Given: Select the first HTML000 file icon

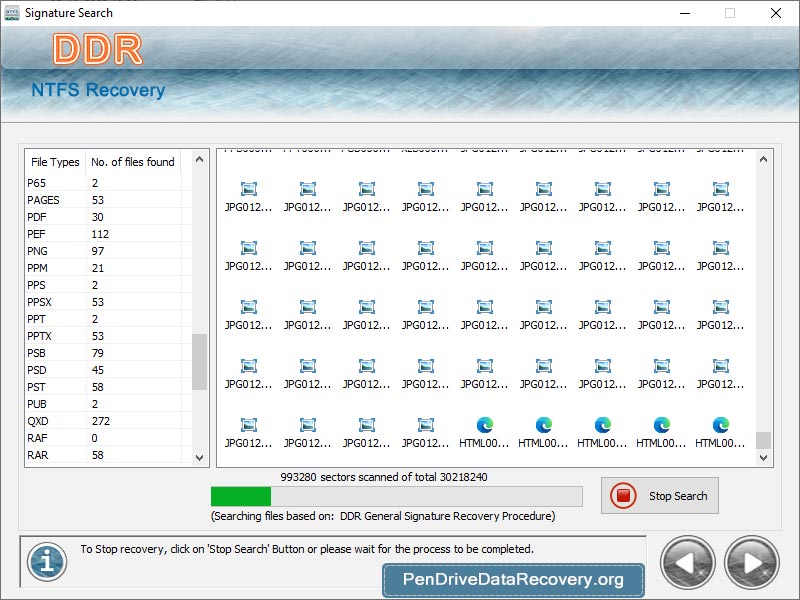Looking at the screenshot, I should (485, 425).
